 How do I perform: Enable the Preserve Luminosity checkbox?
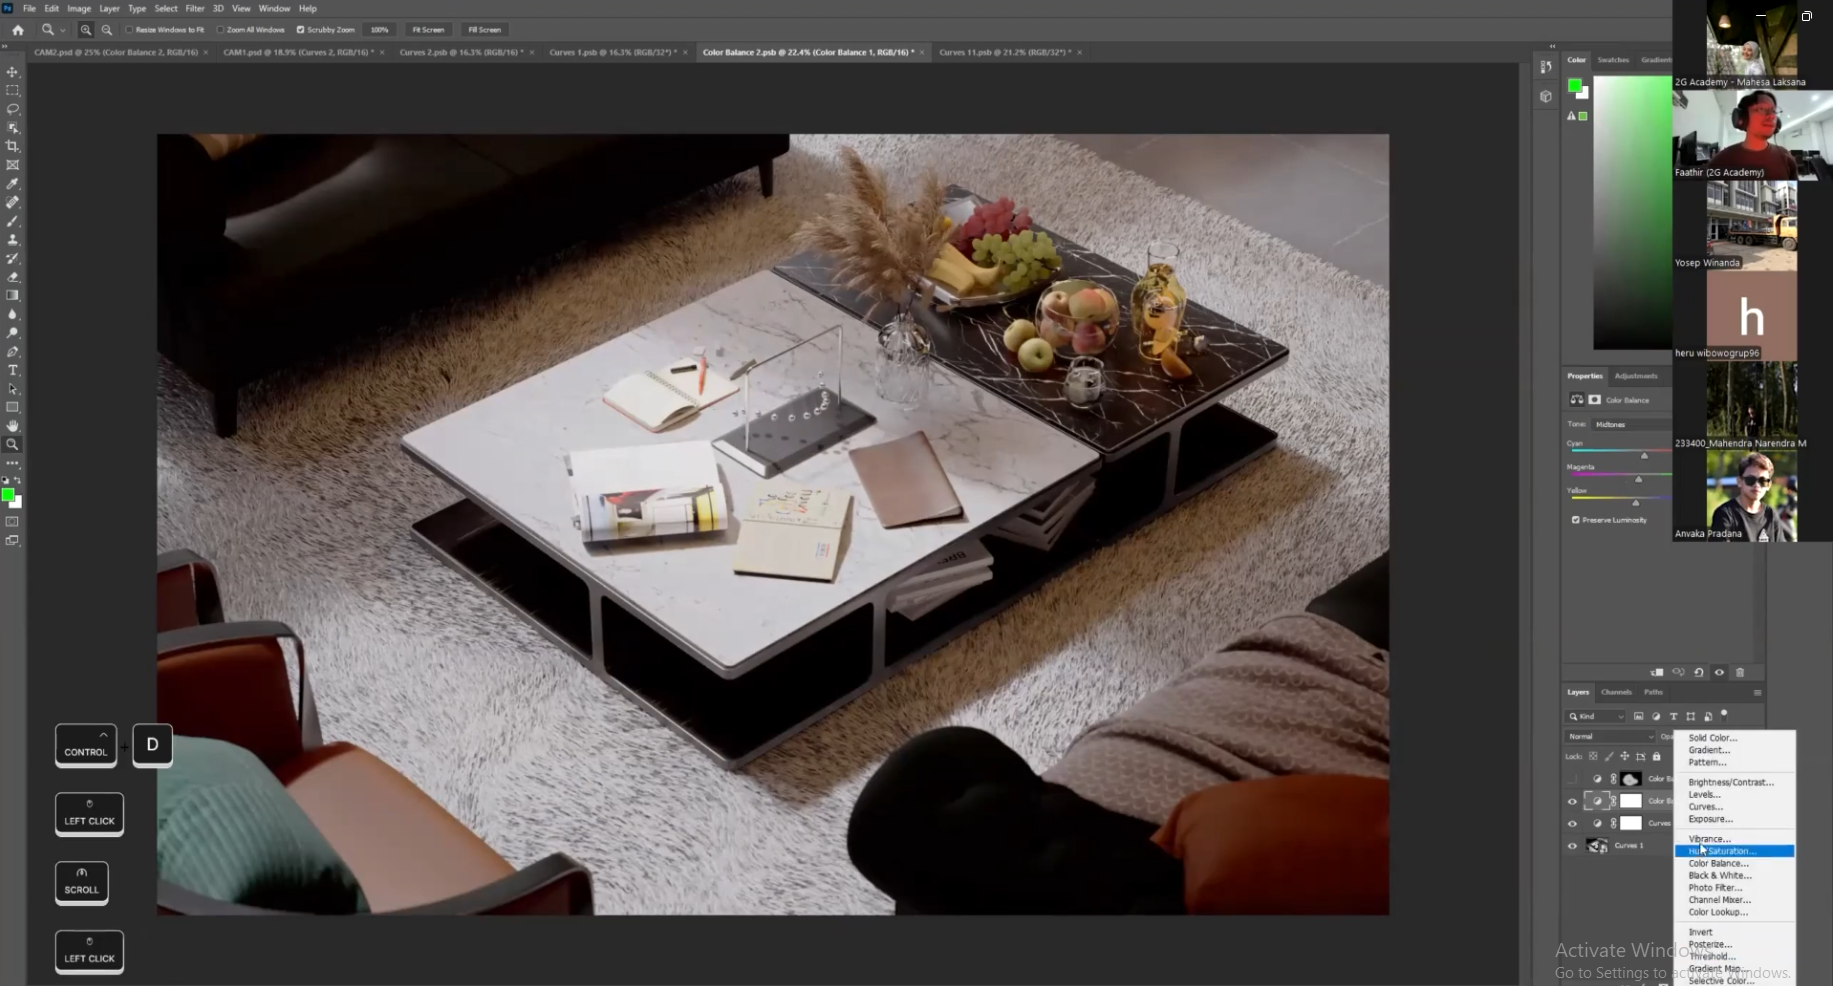[1576, 520]
